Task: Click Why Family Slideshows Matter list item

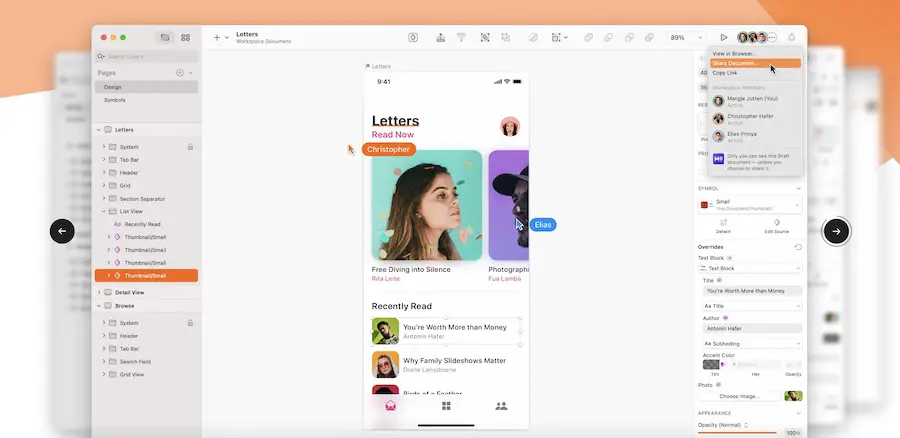Action: [446, 365]
